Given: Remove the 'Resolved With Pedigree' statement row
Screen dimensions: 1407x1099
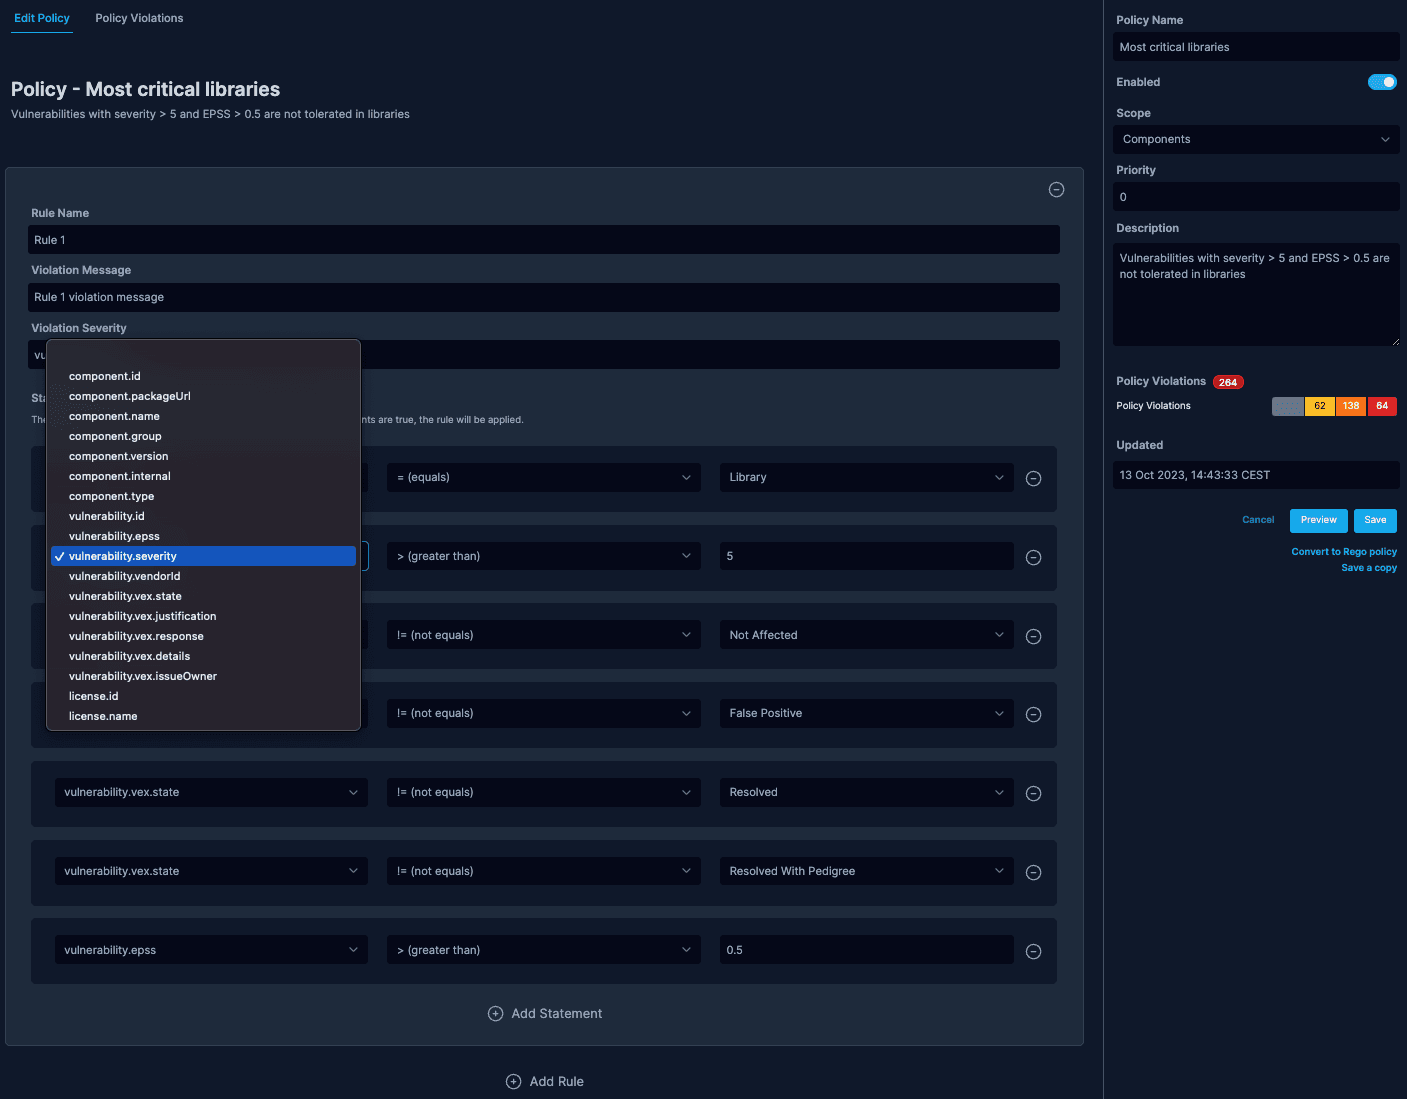Looking at the screenshot, I should [1033, 871].
